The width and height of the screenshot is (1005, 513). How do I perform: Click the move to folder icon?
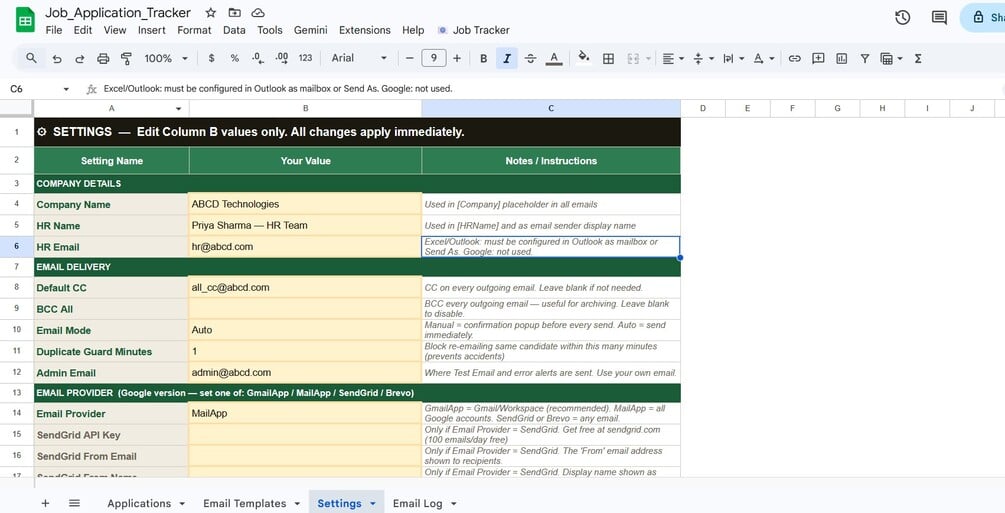pos(235,13)
